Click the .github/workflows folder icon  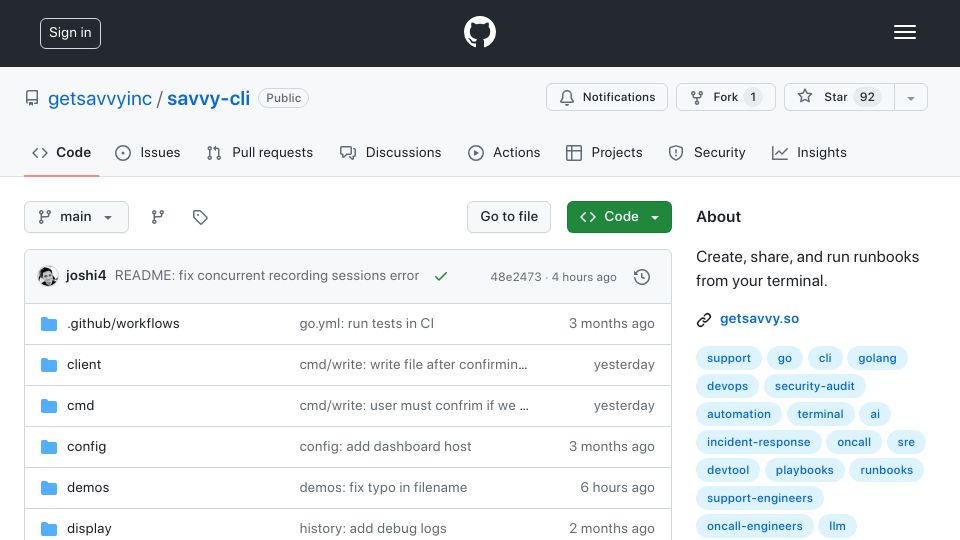click(x=49, y=324)
